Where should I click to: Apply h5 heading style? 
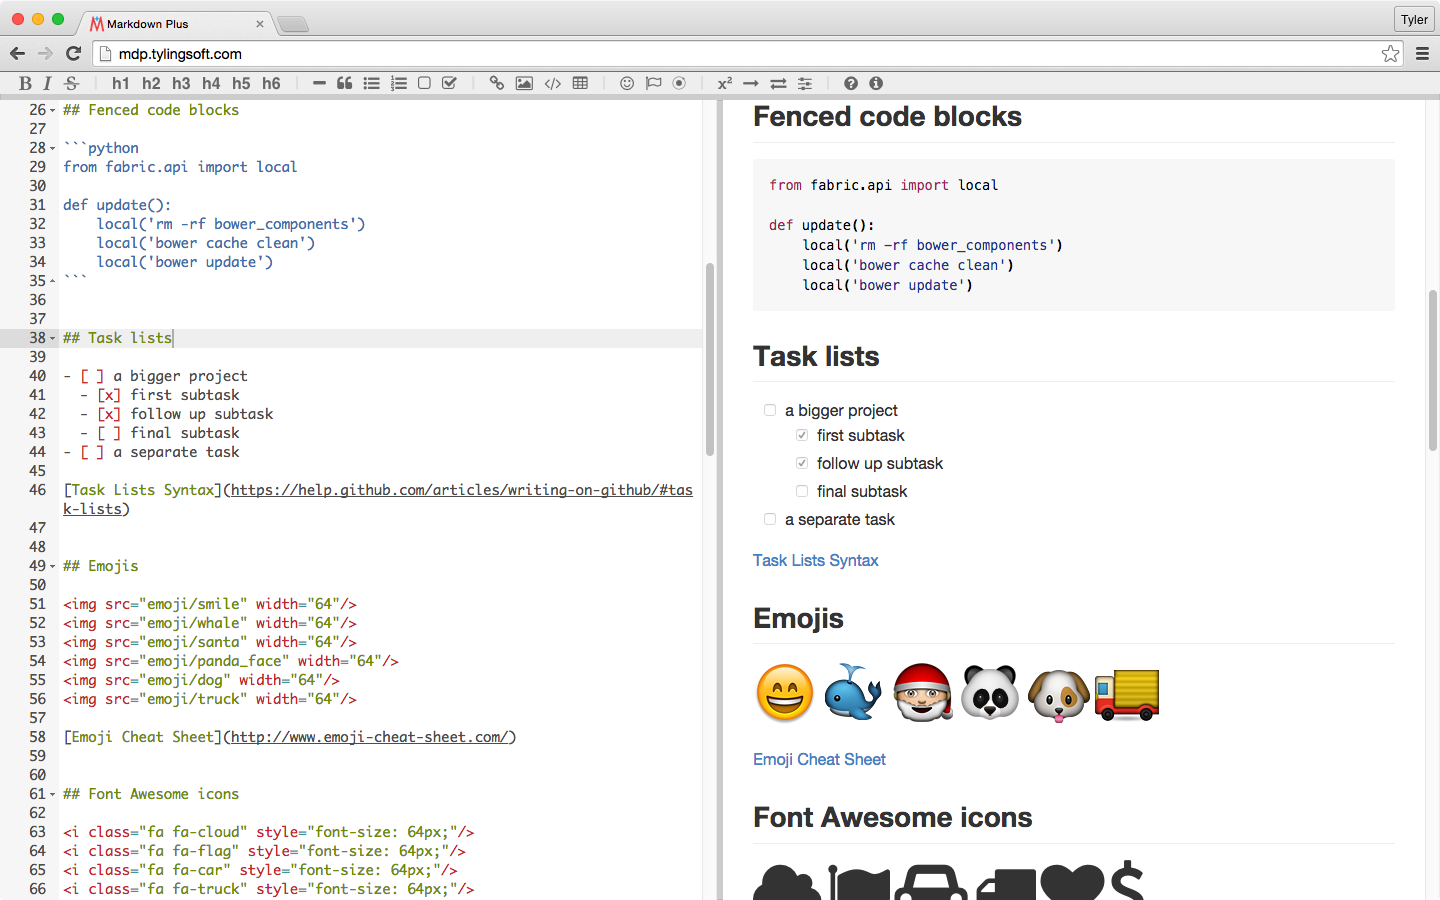[241, 84]
